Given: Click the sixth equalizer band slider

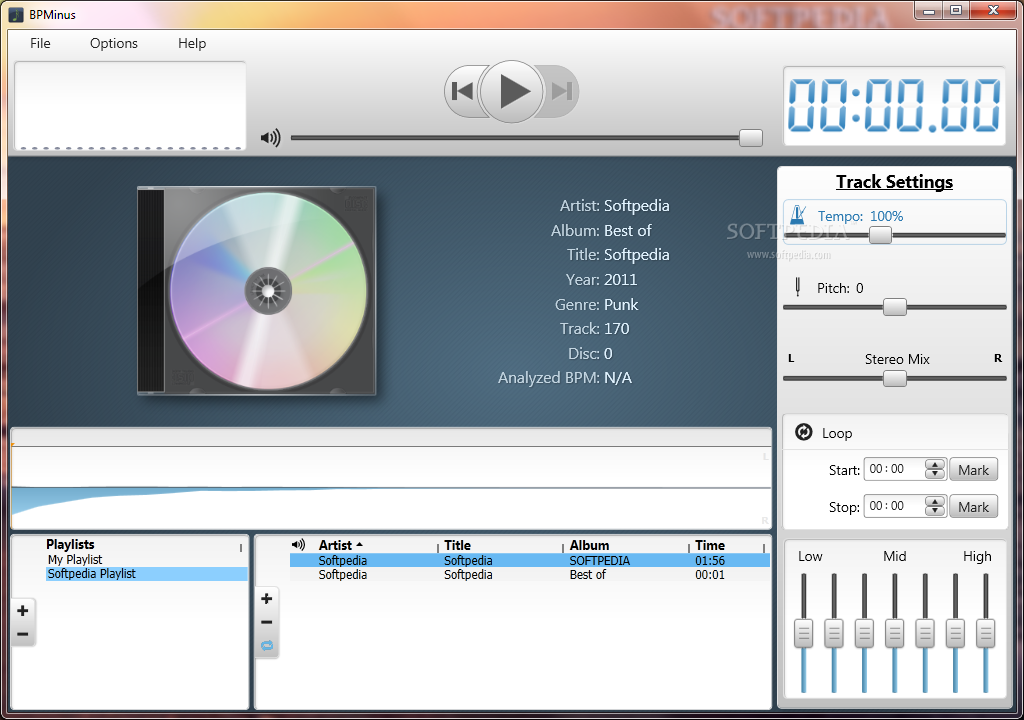Looking at the screenshot, I should (955, 633).
